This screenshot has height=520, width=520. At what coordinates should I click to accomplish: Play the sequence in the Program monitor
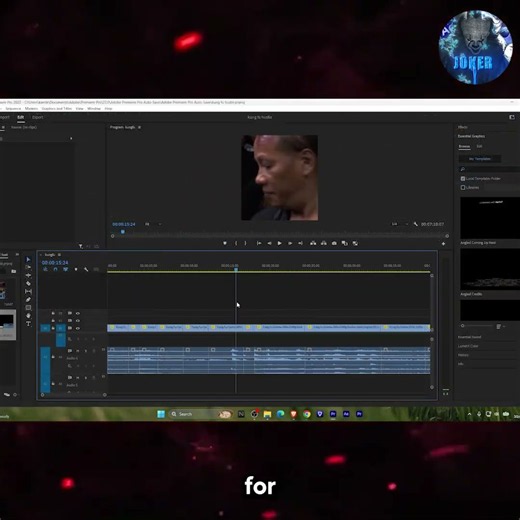pos(280,243)
